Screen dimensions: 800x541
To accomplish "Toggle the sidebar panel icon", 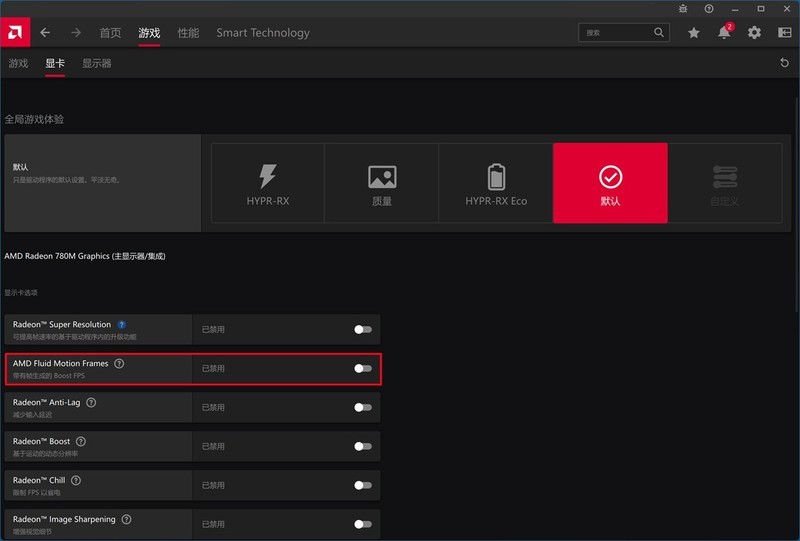I will [785, 33].
